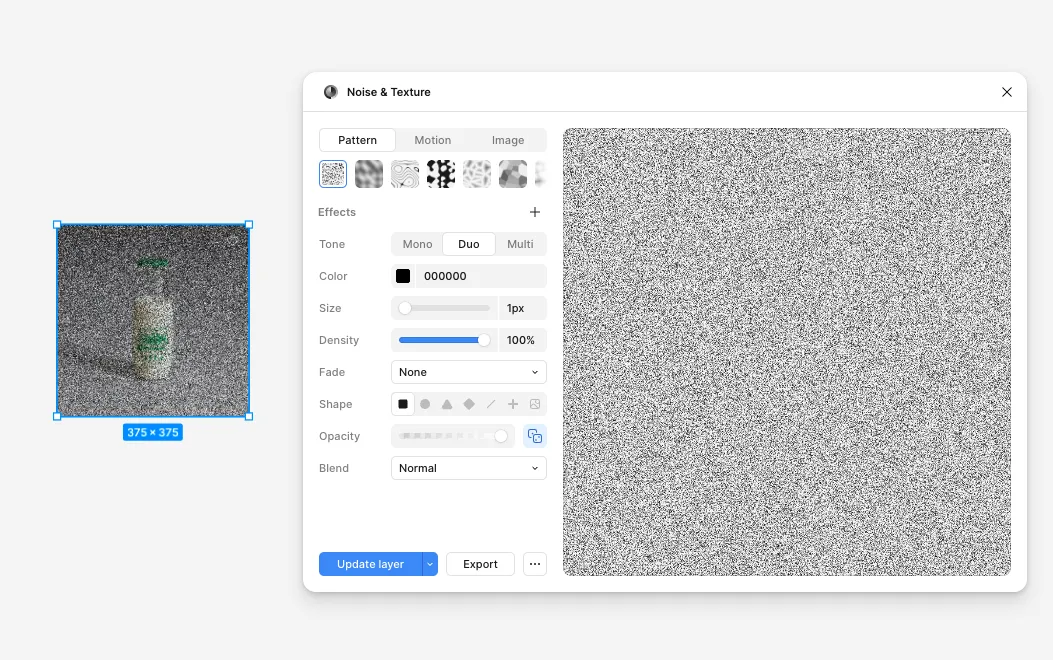Select the bottle image on canvas
Viewport: 1053px width, 660px height.
pyautogui.click(x=153, y=321)
